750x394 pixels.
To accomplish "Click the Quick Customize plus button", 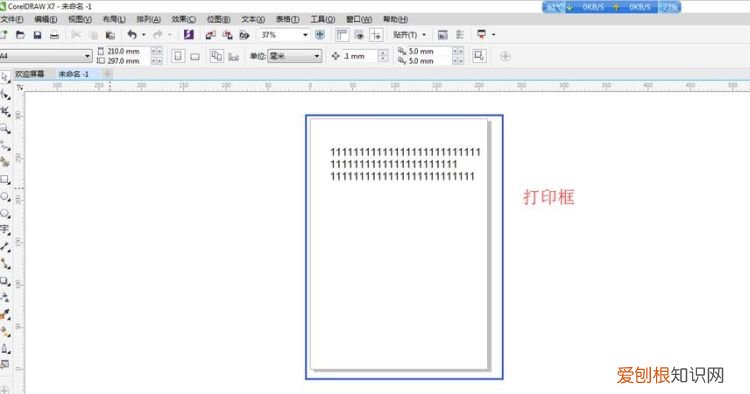I will [505, 56].
